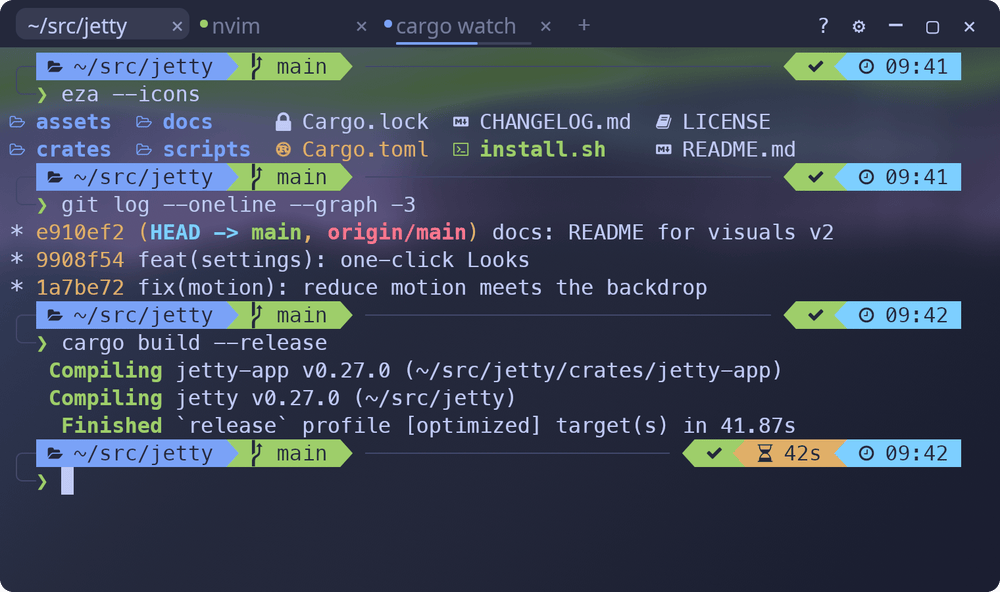The image size is (1000, 592).
Task: Click the prompt chevron before cargo build
Action: (42, 344)
